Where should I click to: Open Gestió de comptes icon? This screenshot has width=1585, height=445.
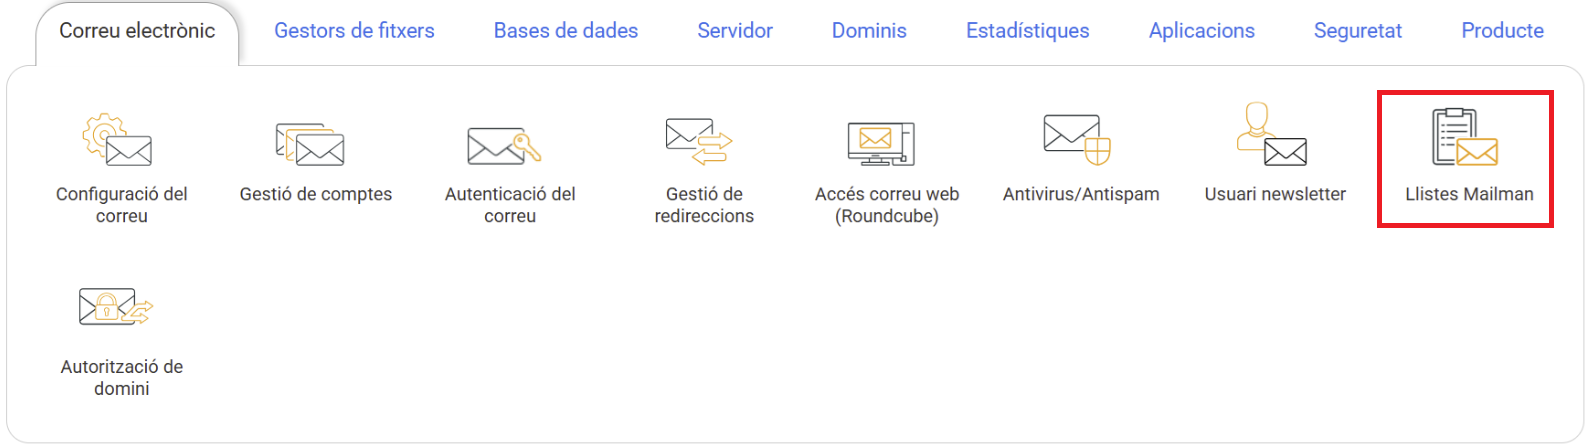(310, 144)
